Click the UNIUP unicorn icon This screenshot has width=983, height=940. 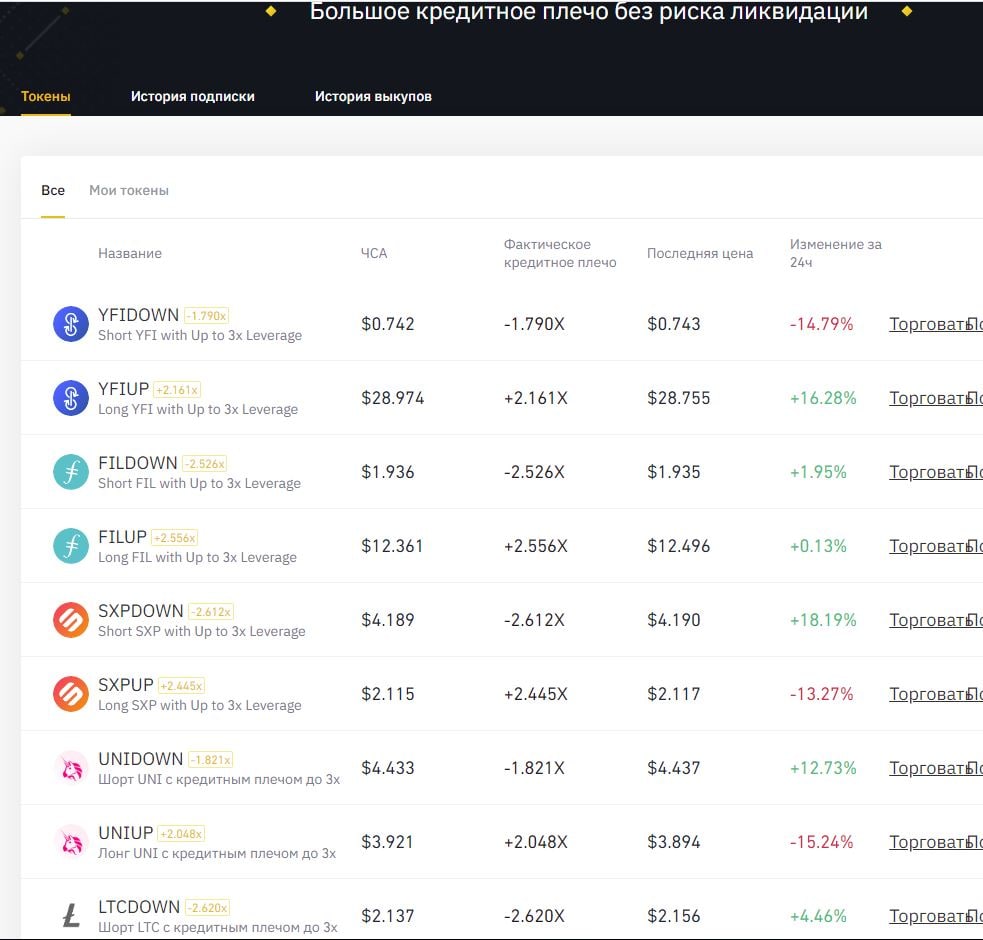click(71, 842)
